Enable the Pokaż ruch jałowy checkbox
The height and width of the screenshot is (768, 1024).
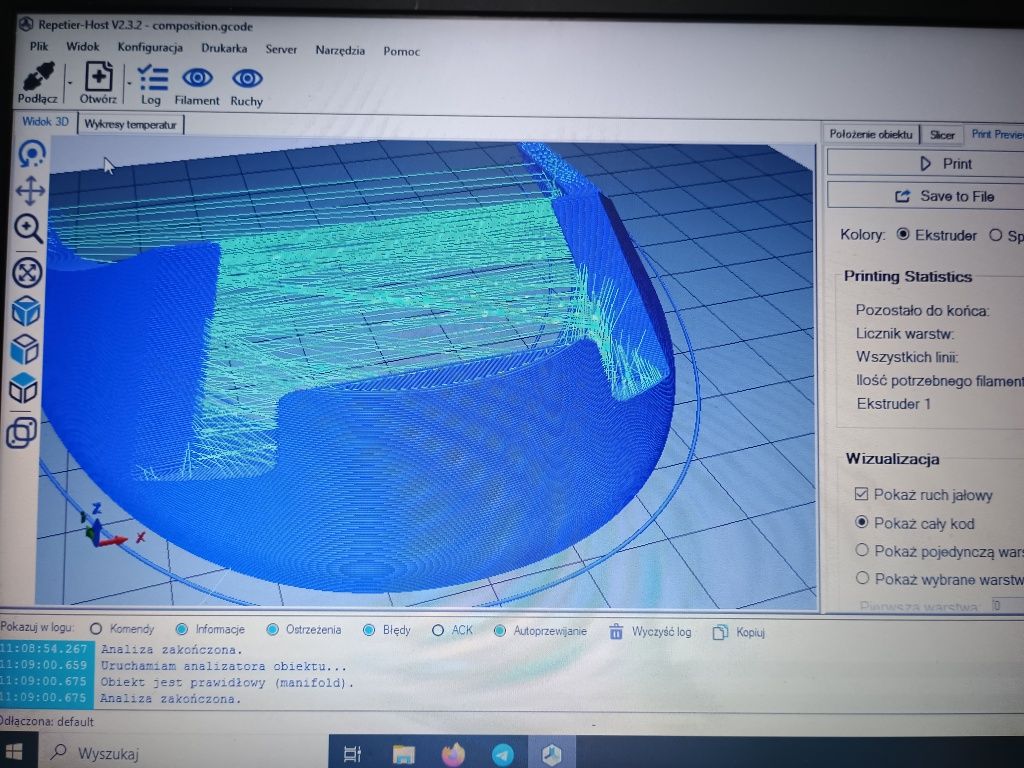[861, 494]
